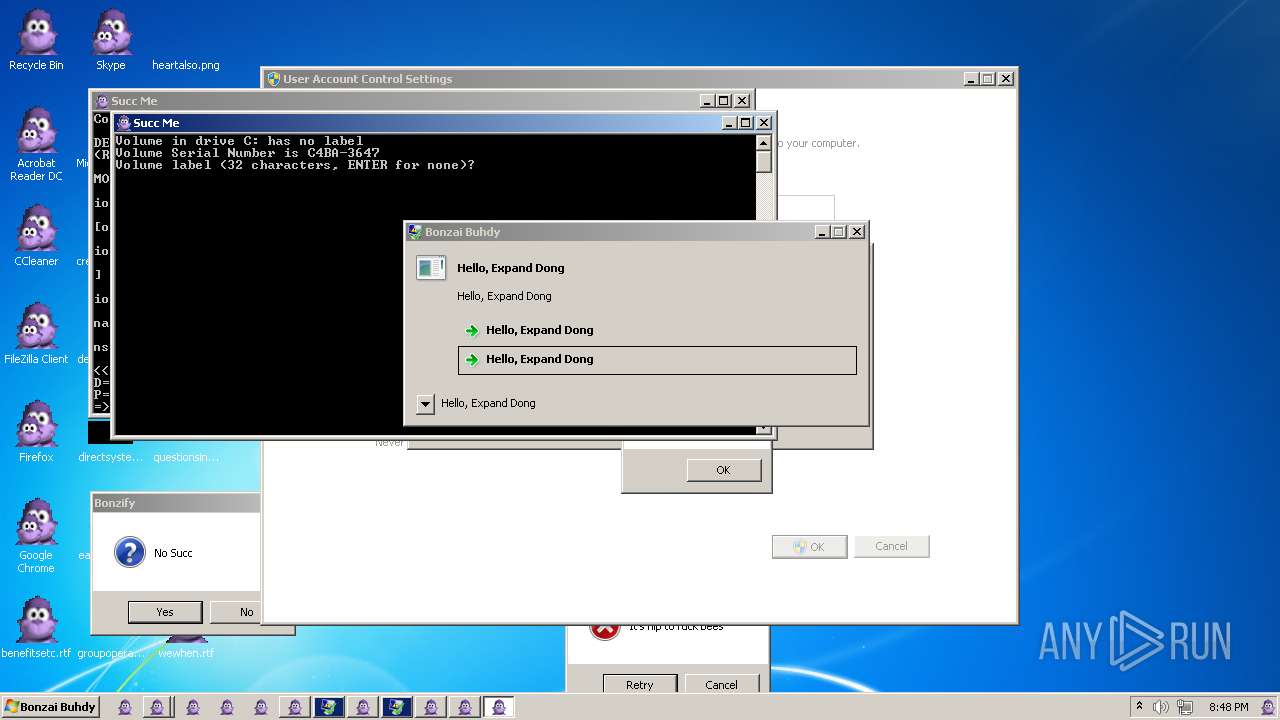Image resolution: width=1280 pixels, height=720 pixels.
Task: Select the FileZilla Client desktop icon
Action: [x=36, y=333]
